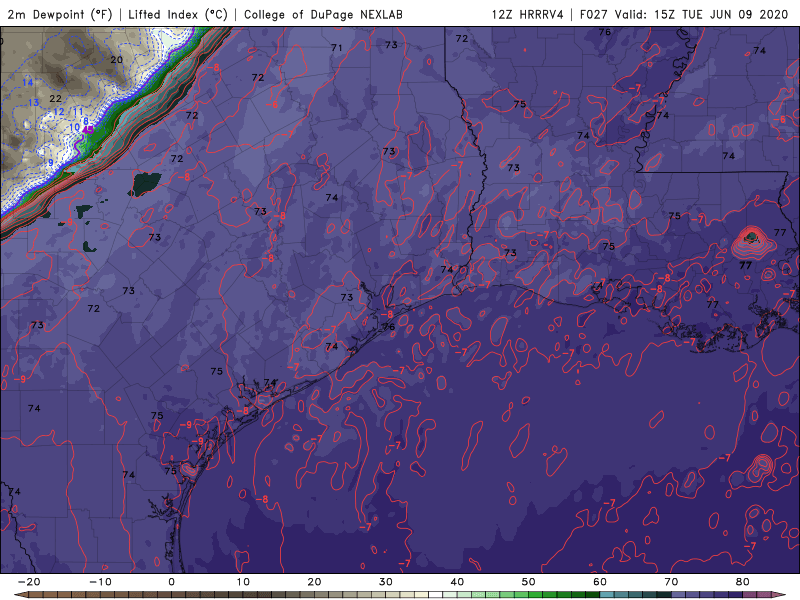The height and width of the screenshot is (600, 800).
Task: Click the blue "13" contour label
Action: tap(33, 103)
